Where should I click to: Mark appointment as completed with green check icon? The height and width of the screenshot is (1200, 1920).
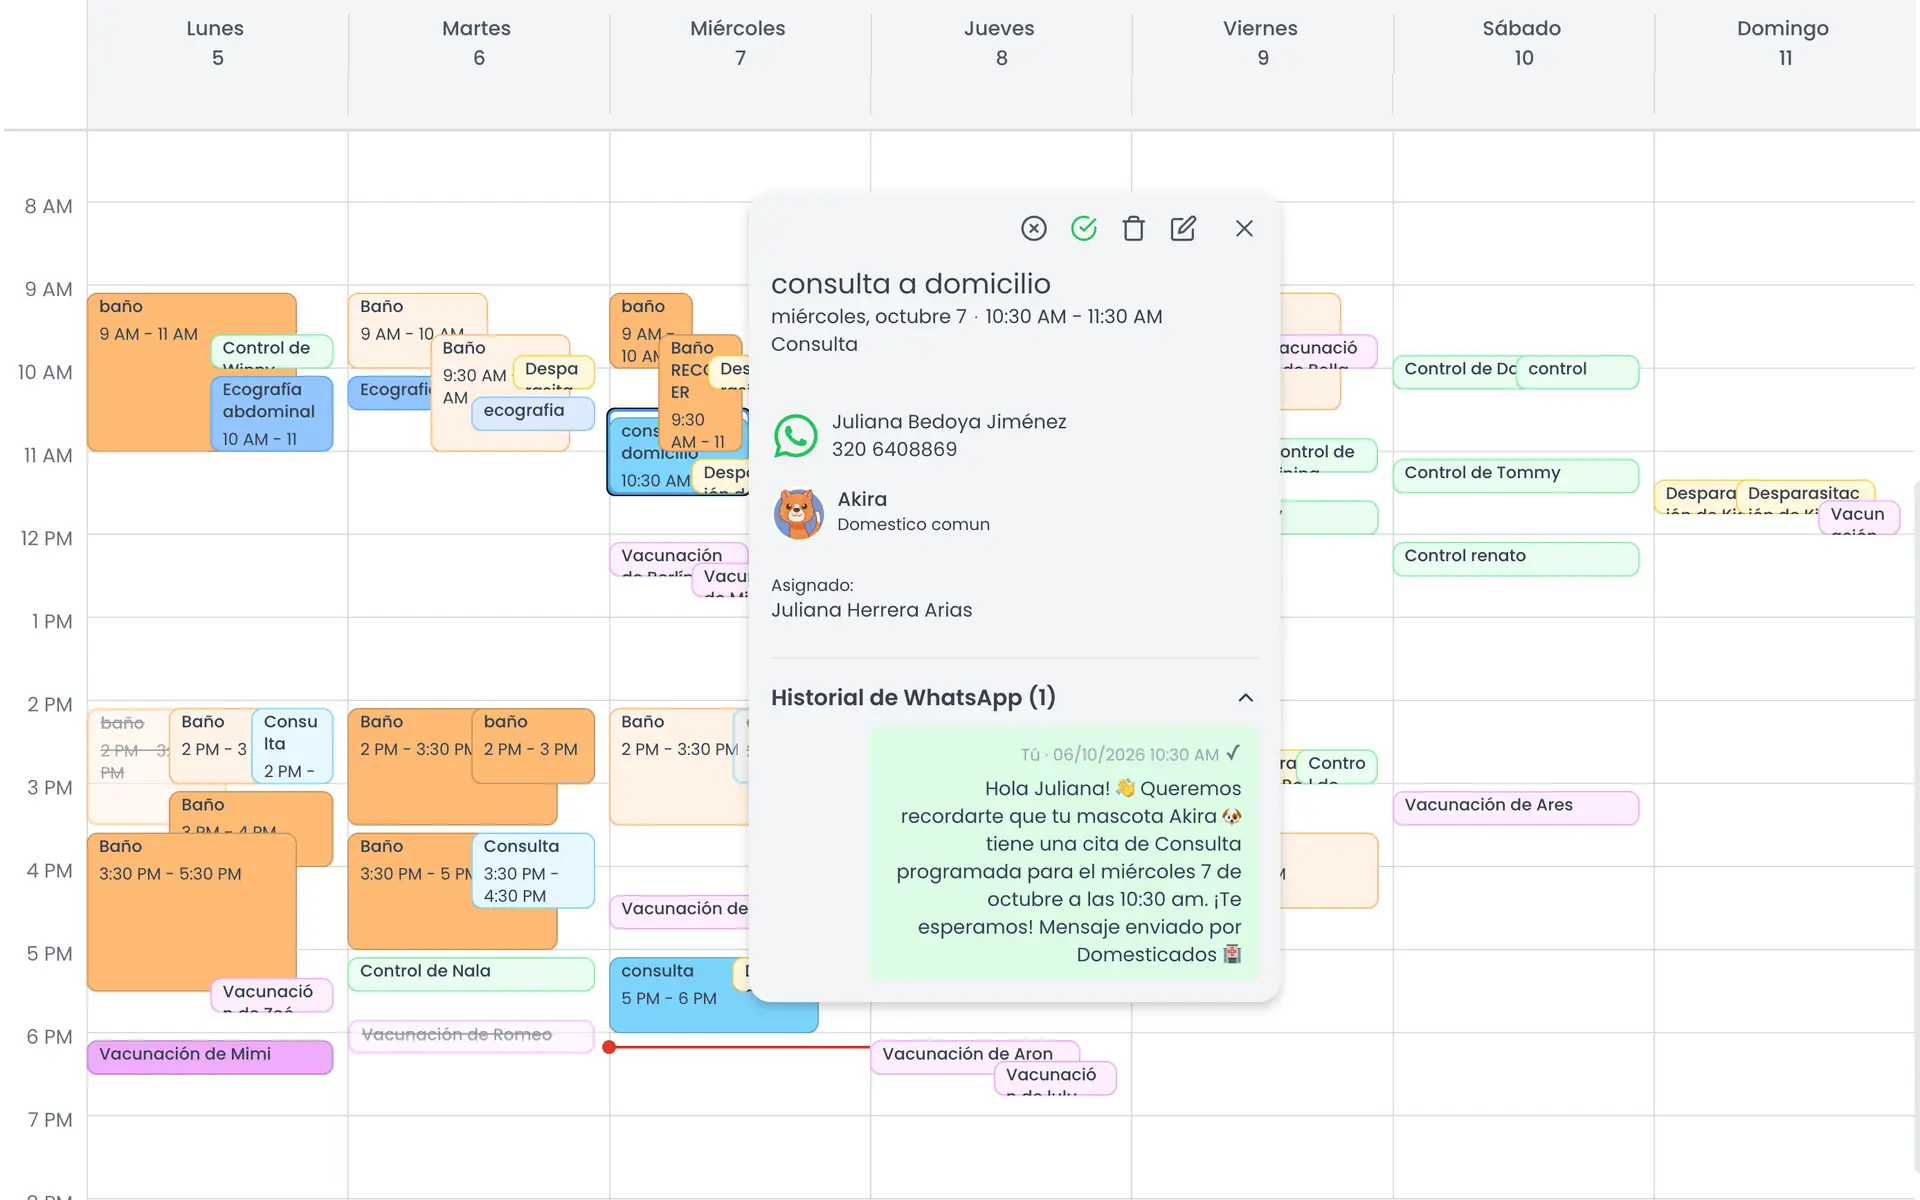tap(1083, 229)
